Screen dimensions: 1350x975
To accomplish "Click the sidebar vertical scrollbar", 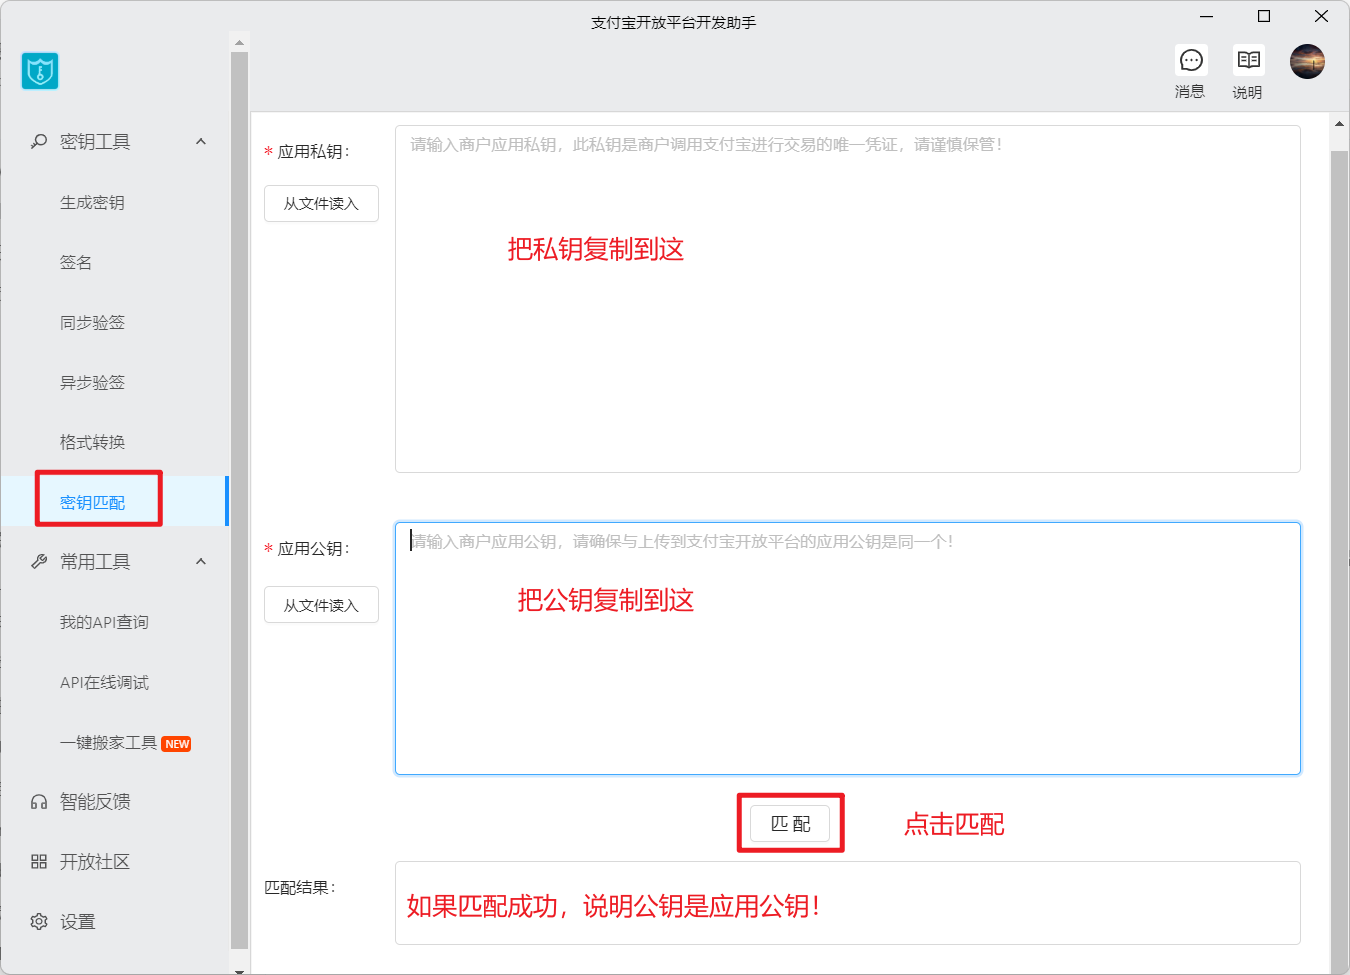I will coord(239,500).
